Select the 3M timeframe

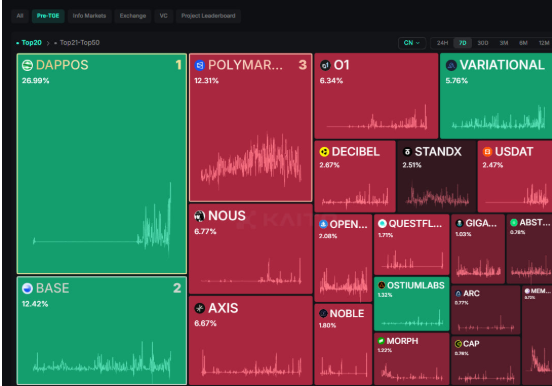coord(504,43)
